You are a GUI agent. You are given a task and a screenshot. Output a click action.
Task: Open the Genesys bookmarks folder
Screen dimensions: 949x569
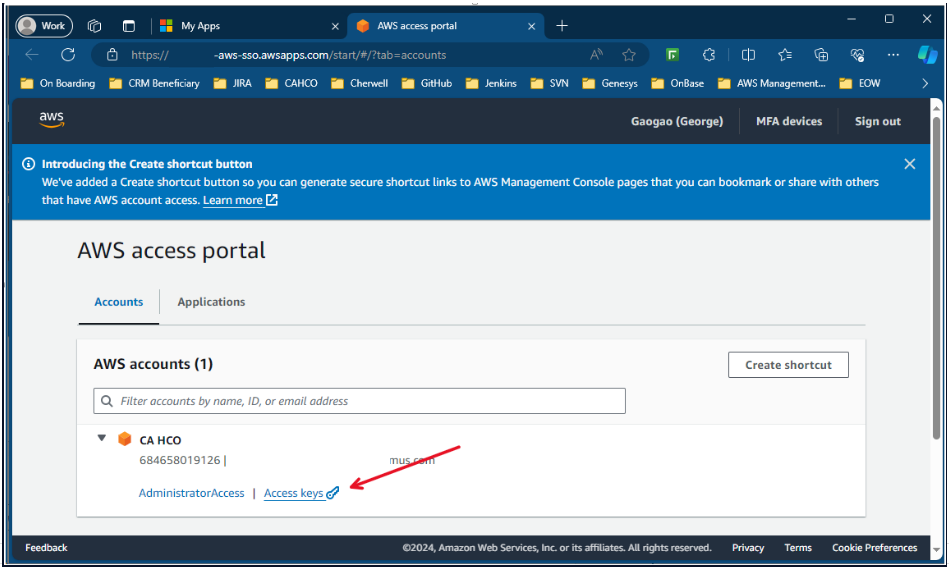point(610,84)
